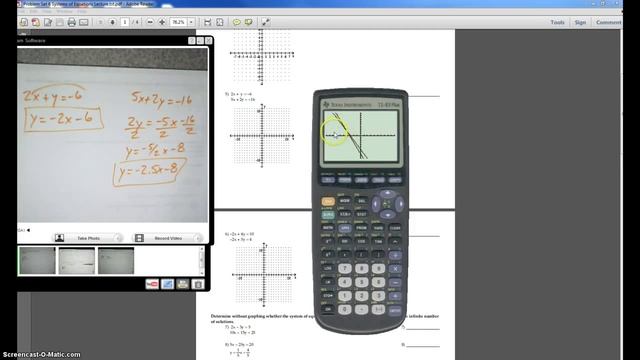Click the calculator ENTER key
This screenshot has height=360, width=640.
[395, 311]
